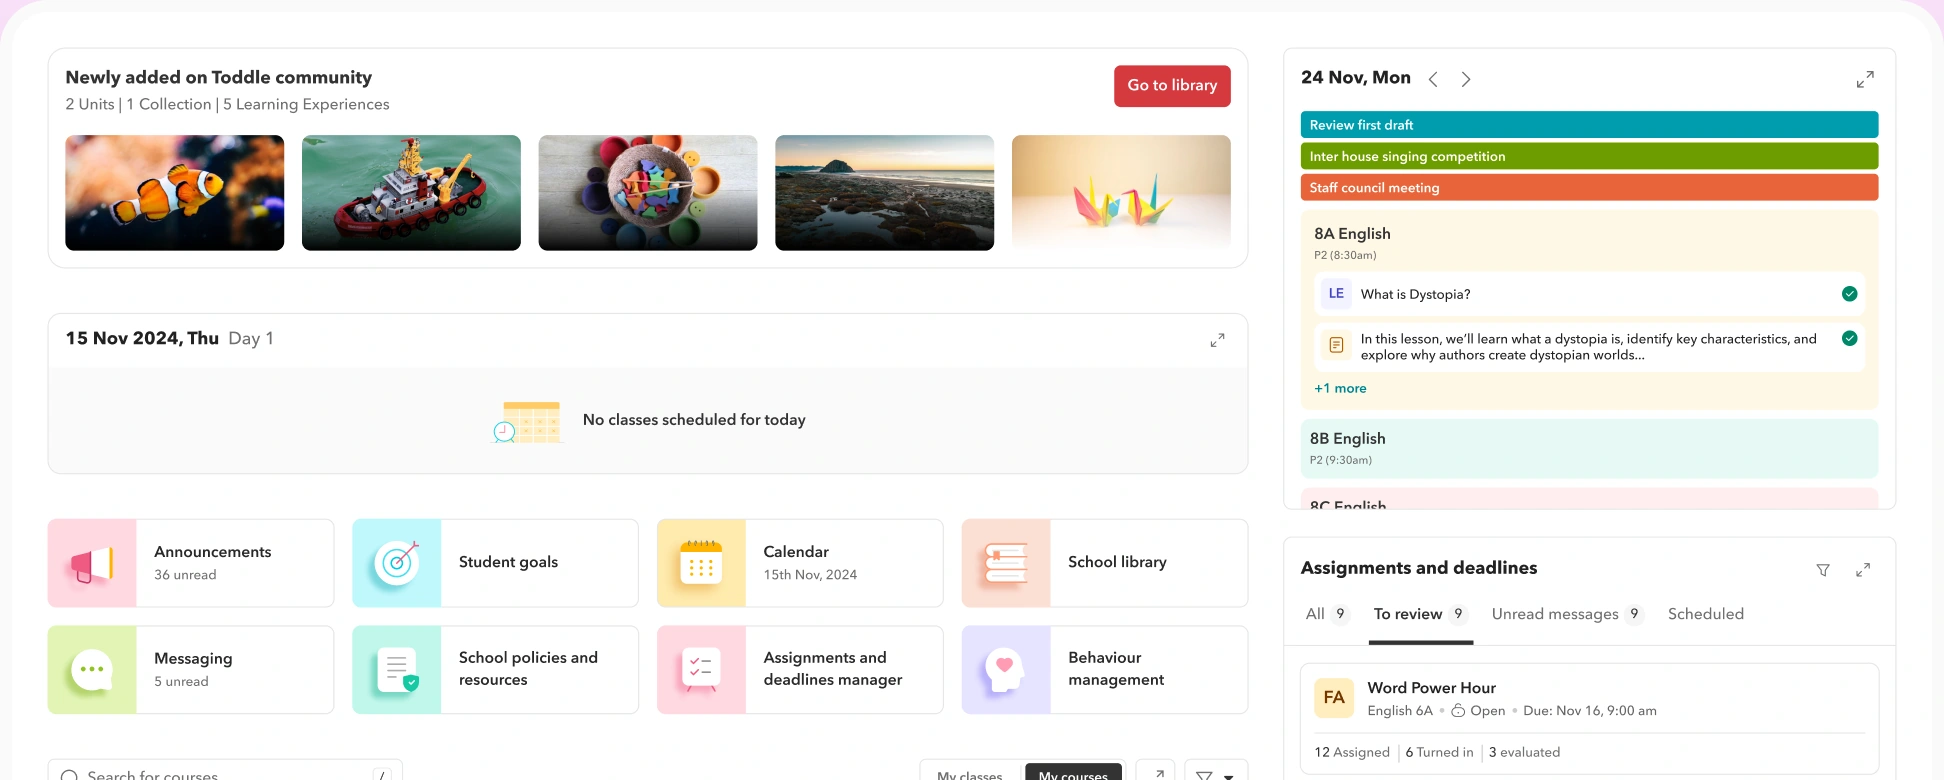Open the Student goals target icon
The height and width of the screenshot is (780, 1944).
click(x=397, y=563)
